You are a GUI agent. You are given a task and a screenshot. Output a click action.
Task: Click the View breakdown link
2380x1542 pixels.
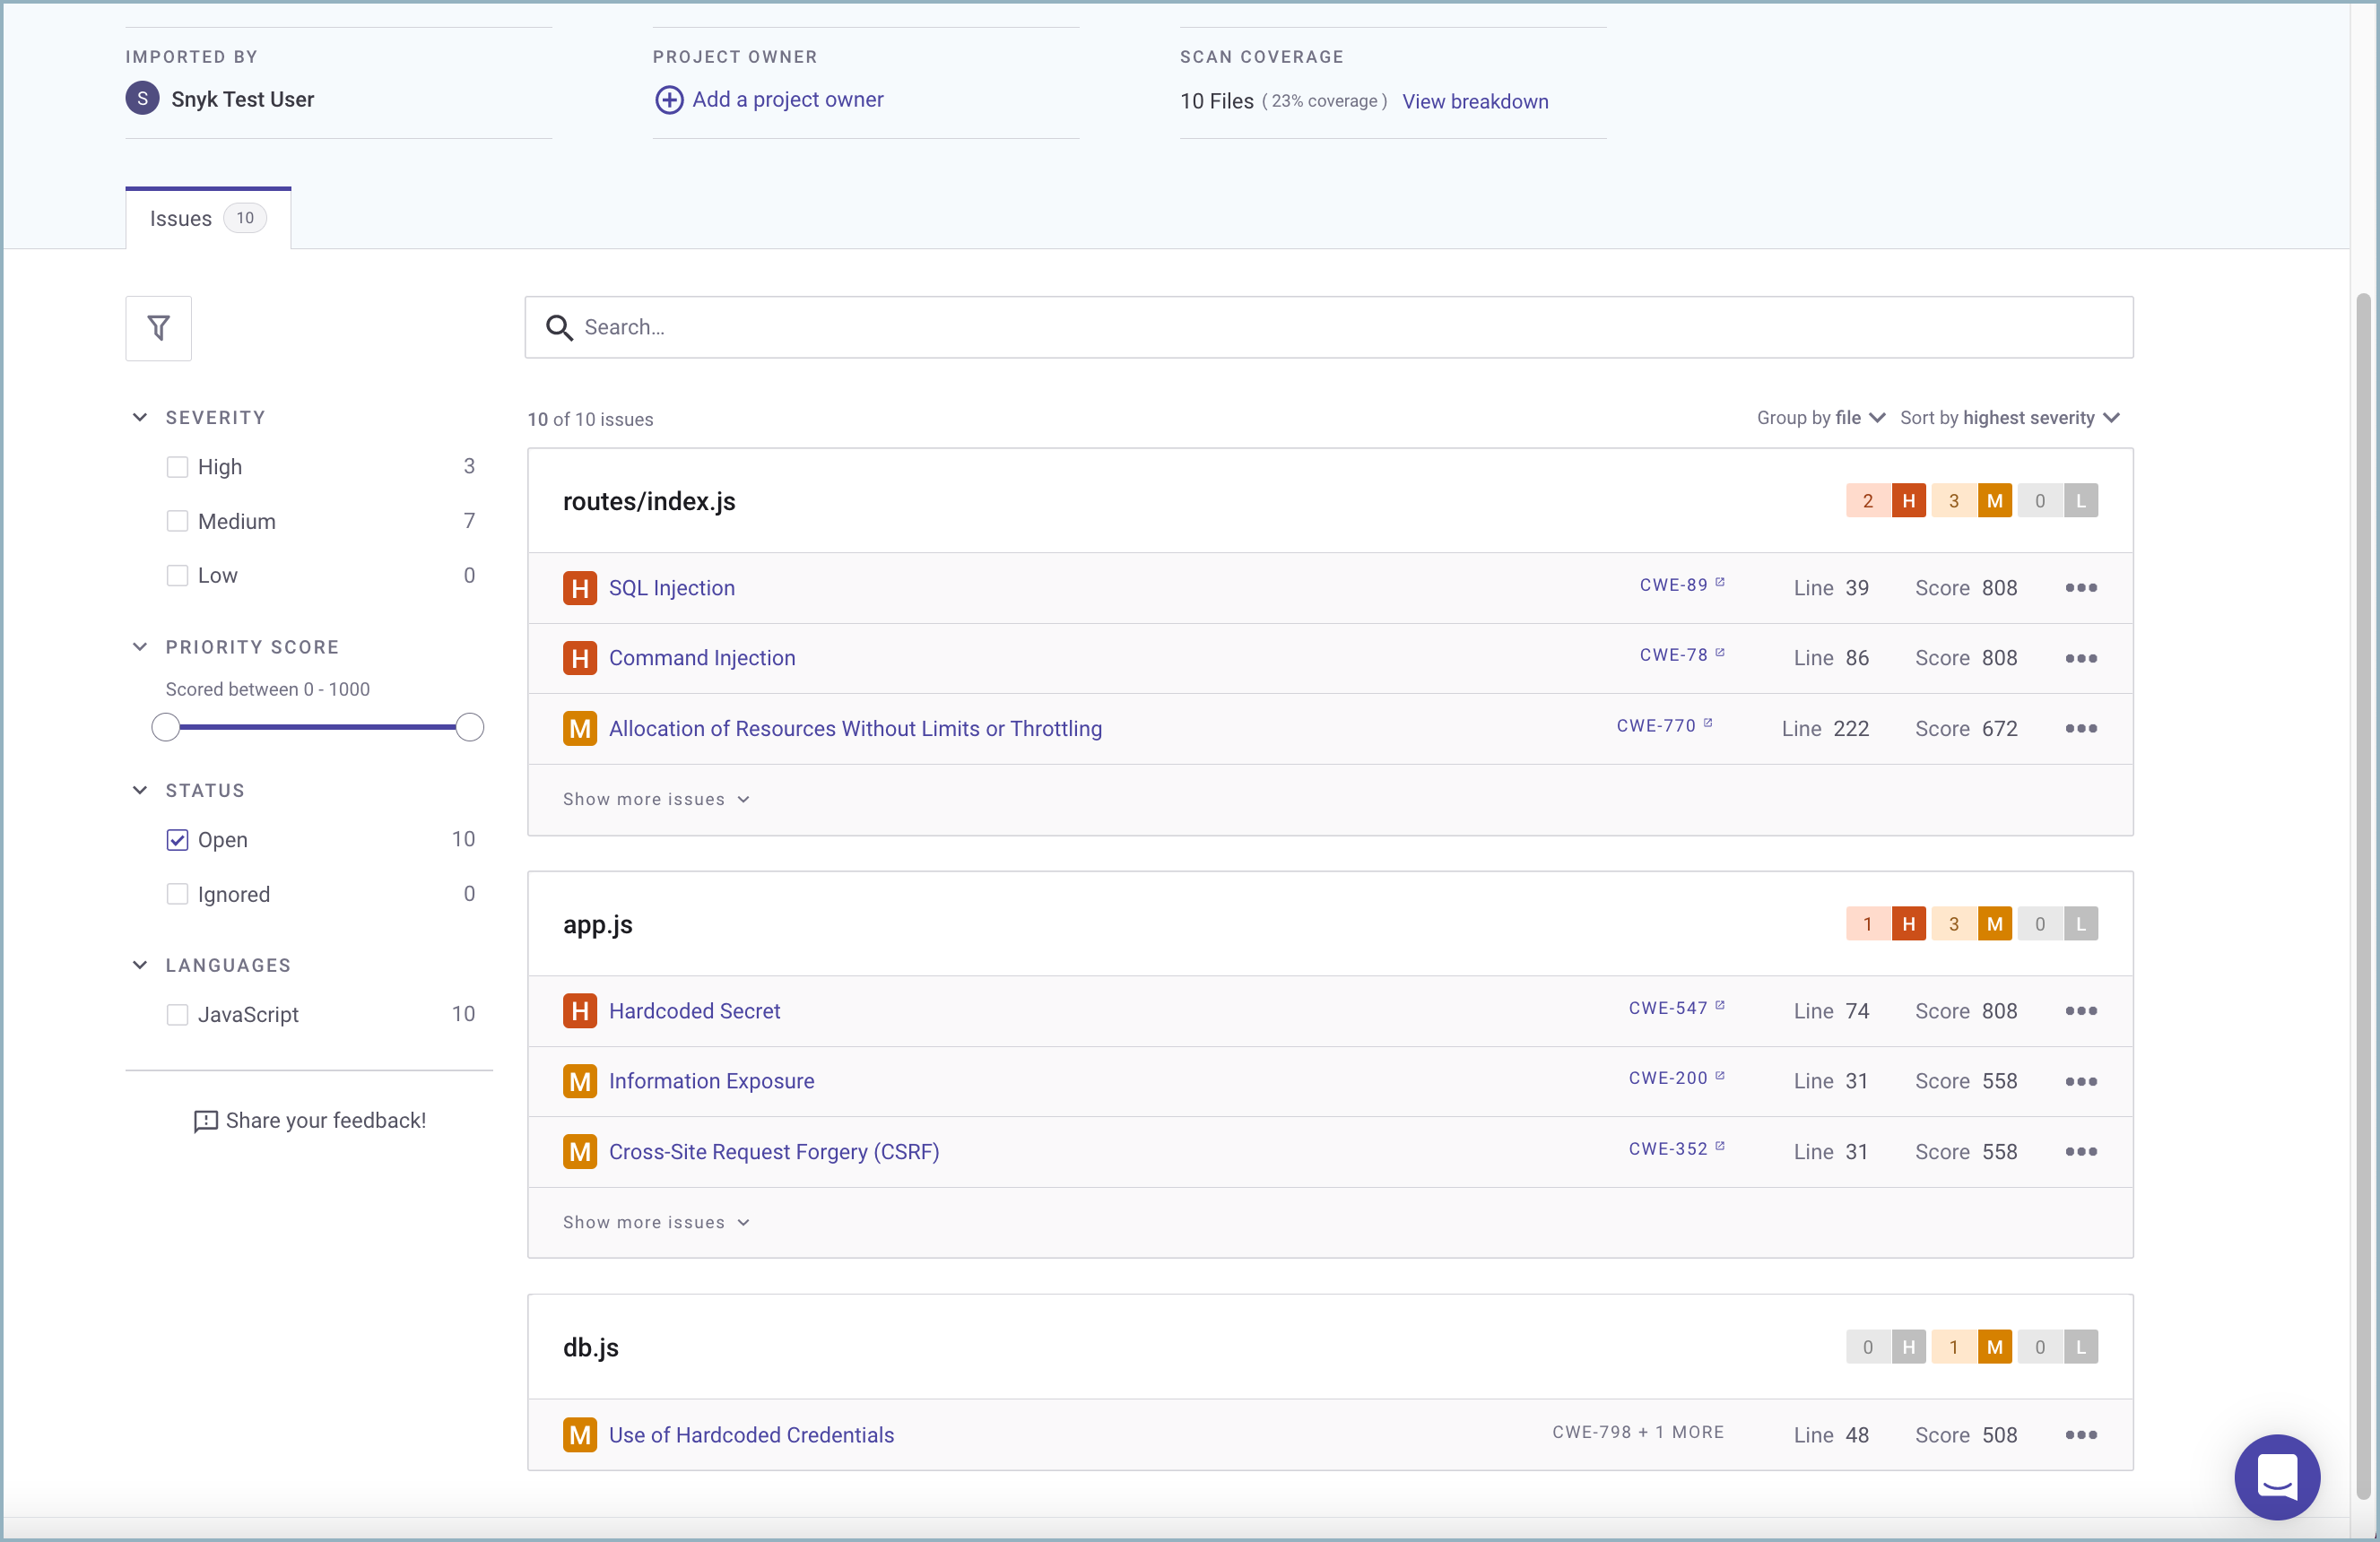(x=1475, y=102)
